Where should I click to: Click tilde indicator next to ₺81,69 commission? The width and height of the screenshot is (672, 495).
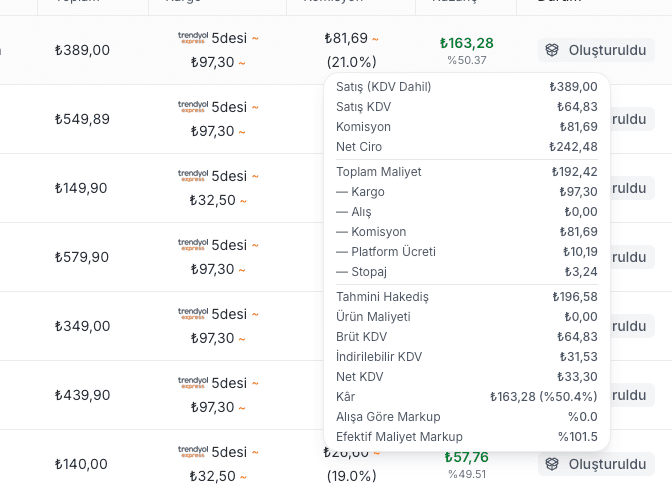375,39
